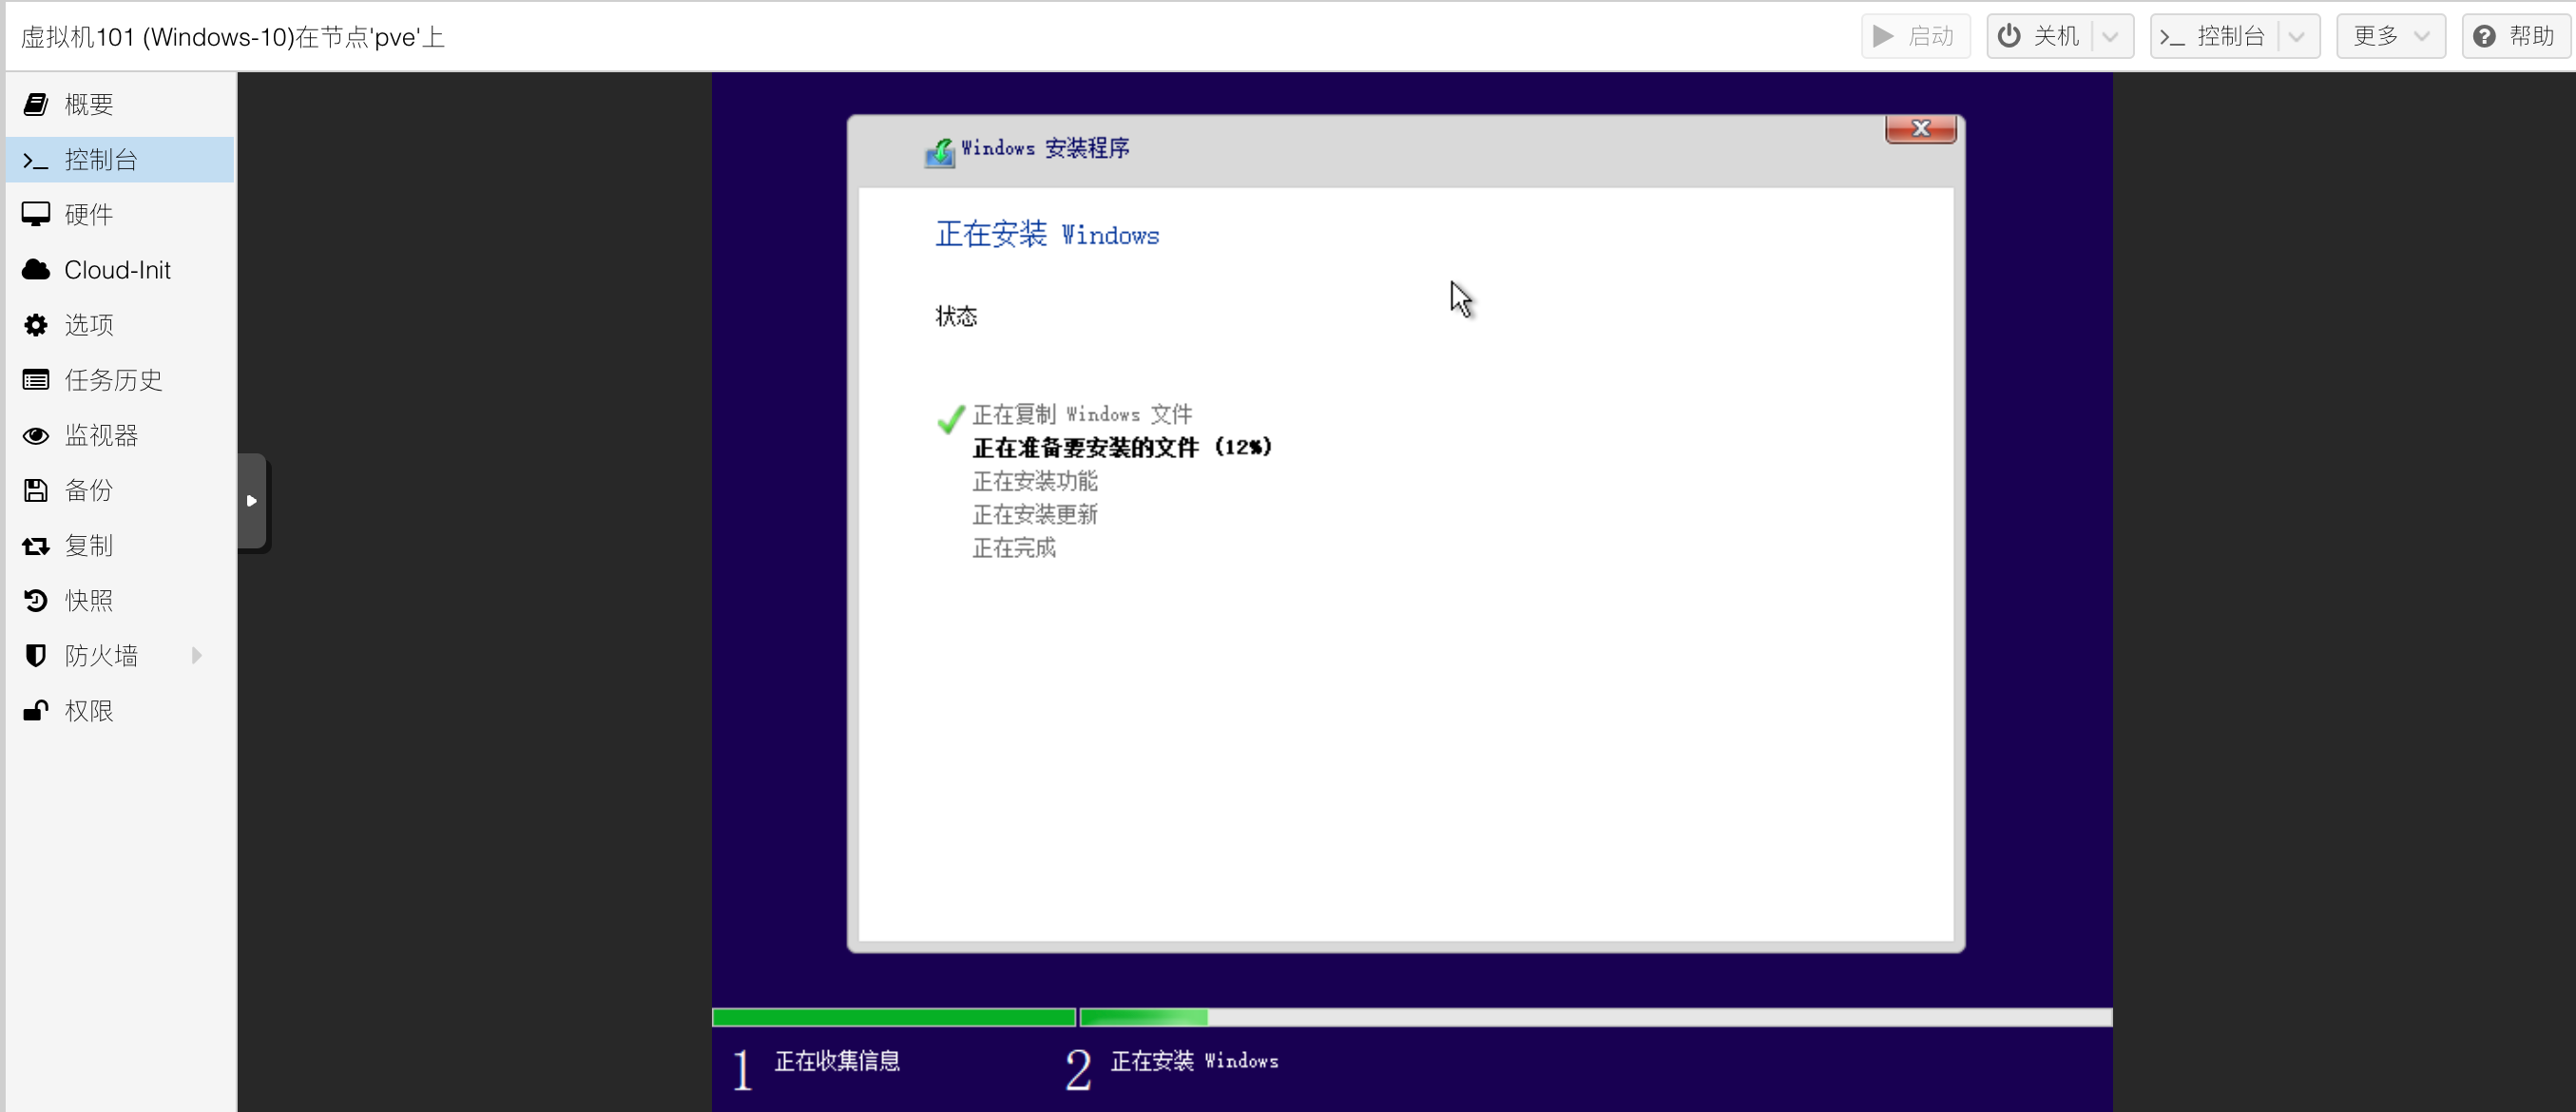This screenshot has height=1112, width=2576.
Task: Click the 正在完成 status line
Action: click(x=1014, y=548)
